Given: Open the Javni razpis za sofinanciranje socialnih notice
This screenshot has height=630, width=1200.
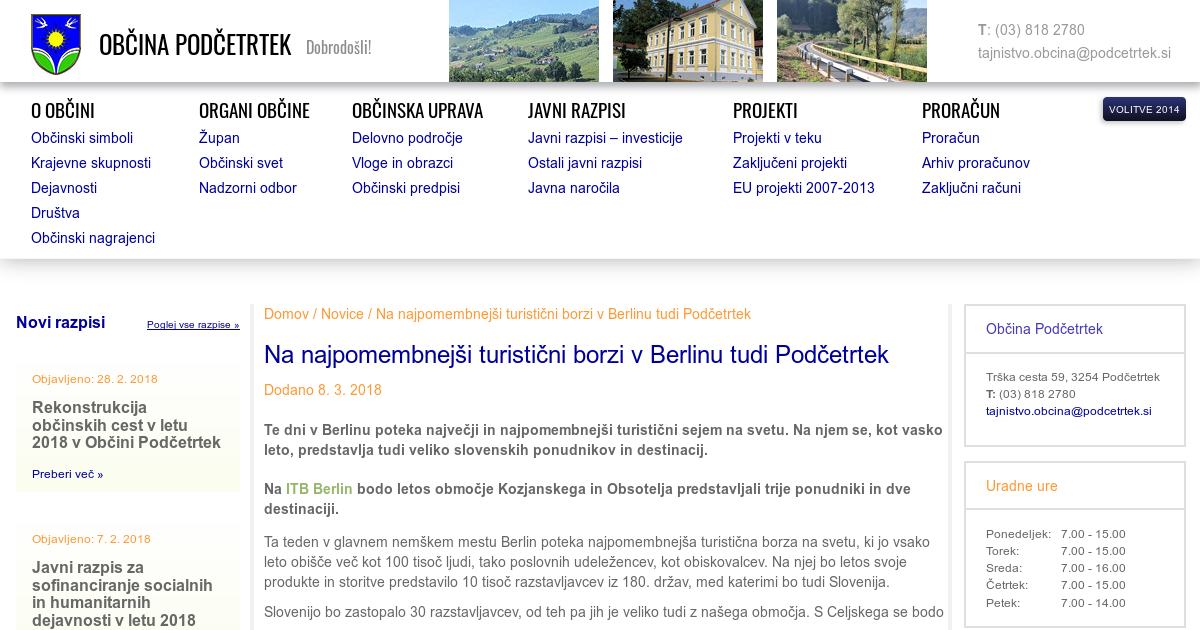Looking at the screenshot, I should [122, 594].
